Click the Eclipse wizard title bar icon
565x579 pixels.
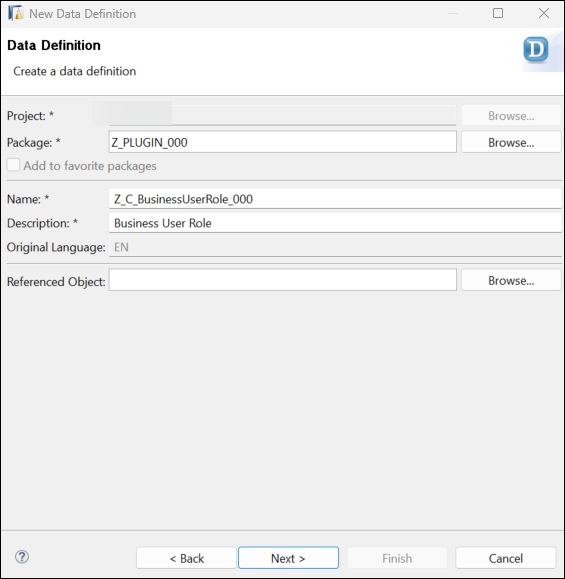(x=15, y=14)
